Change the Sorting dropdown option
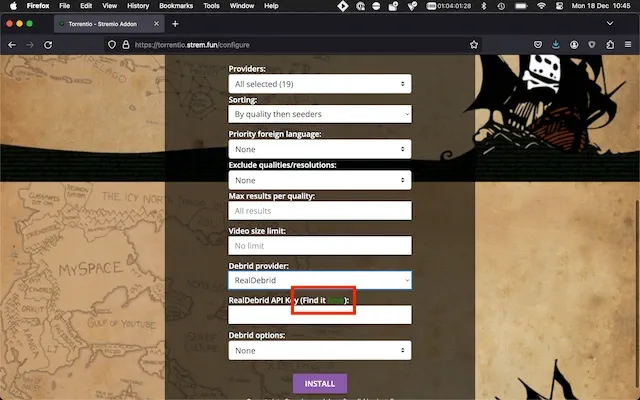This screenshot has height=400, width=640. (x=320, y=114)
